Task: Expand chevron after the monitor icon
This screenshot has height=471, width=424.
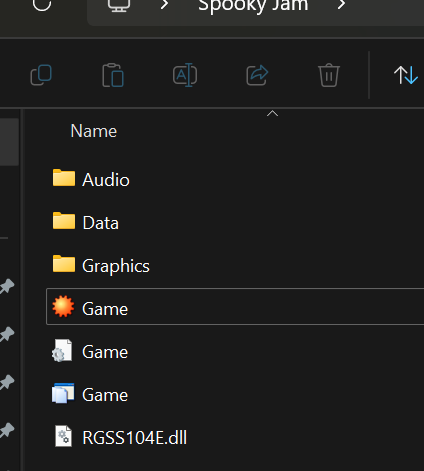Action: point(164,5)
